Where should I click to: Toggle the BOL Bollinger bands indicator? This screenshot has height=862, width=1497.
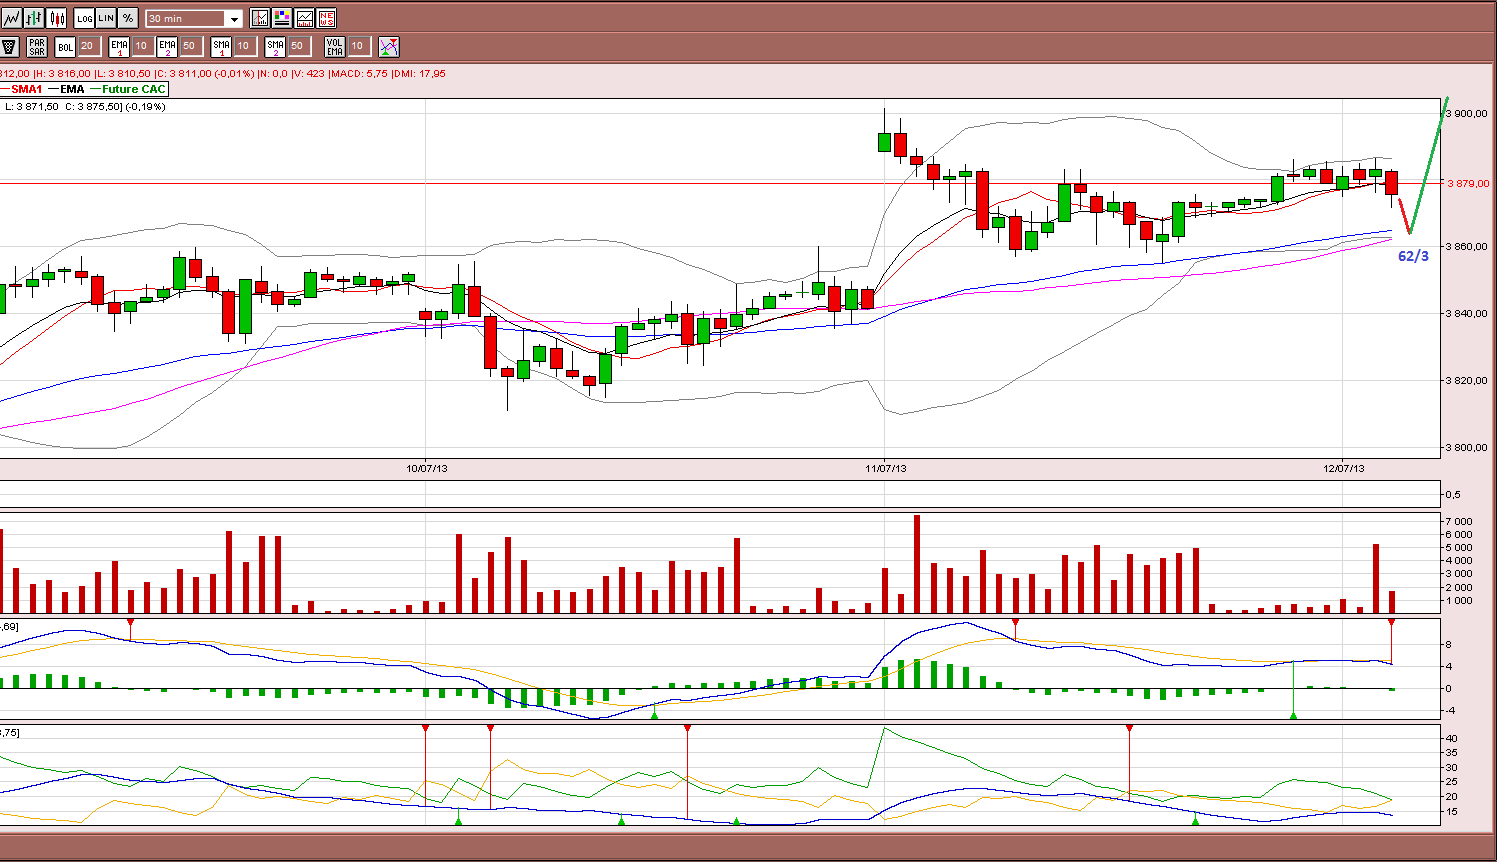tap(65, 46)
